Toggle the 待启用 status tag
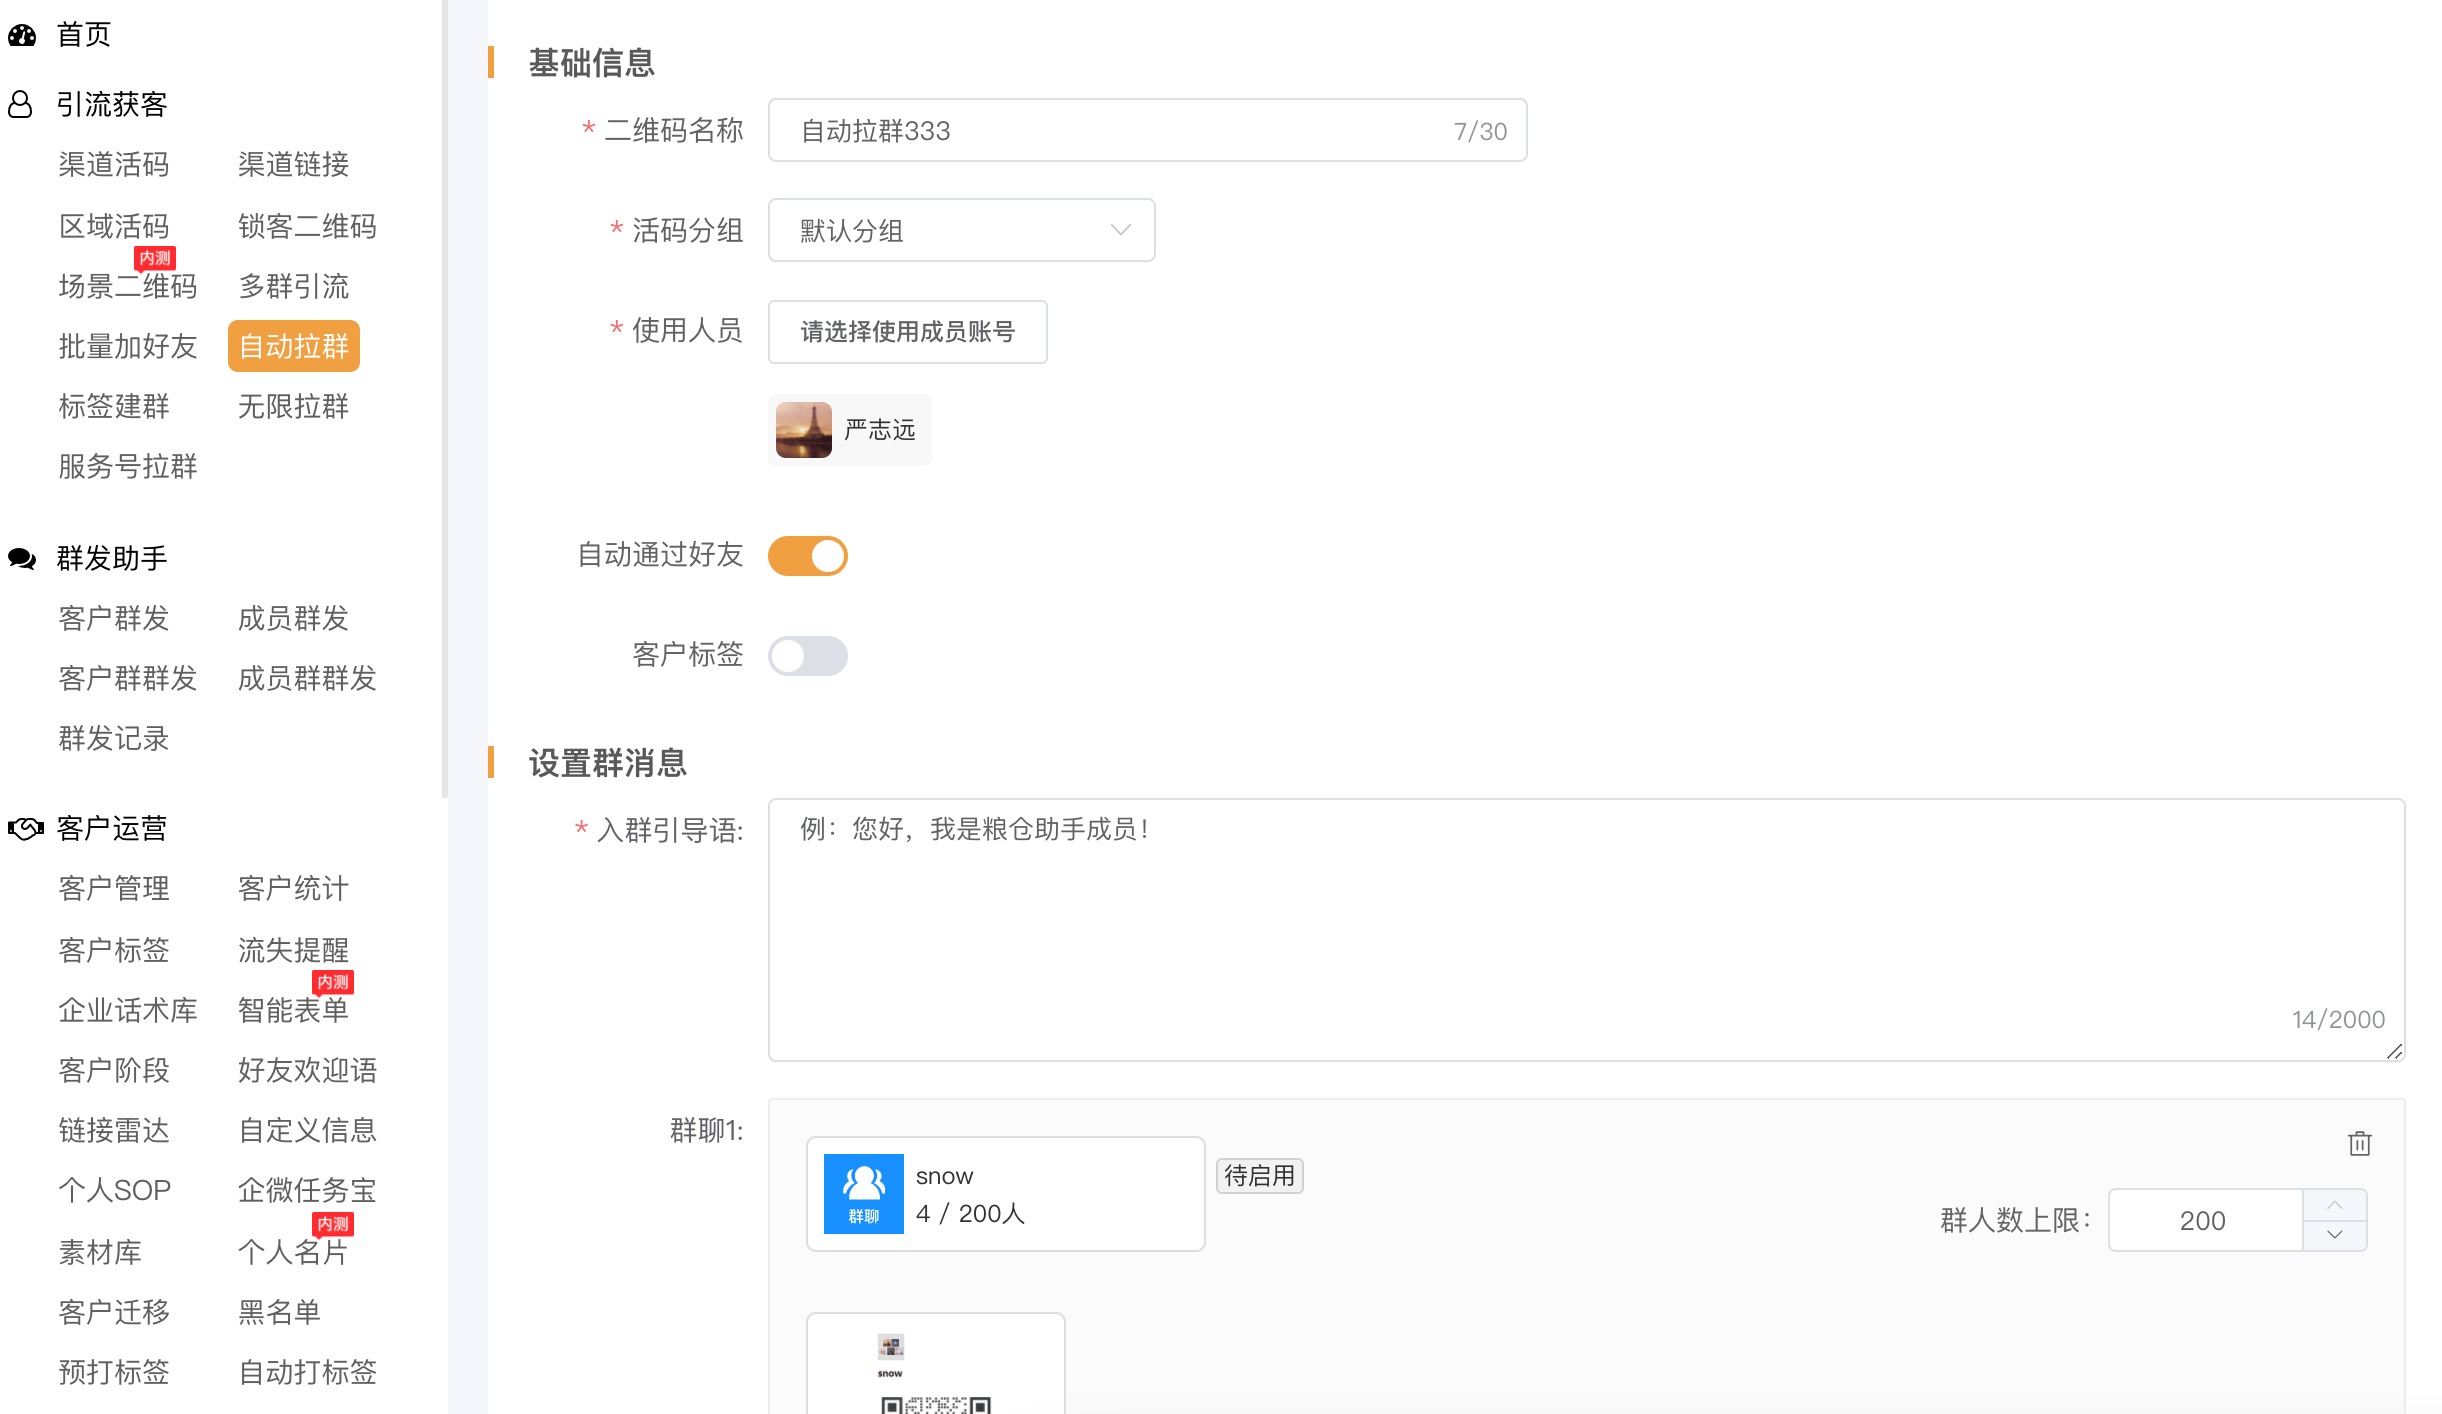The width and height of the screenshot is (2442, 1414). coord(1259,1175)
